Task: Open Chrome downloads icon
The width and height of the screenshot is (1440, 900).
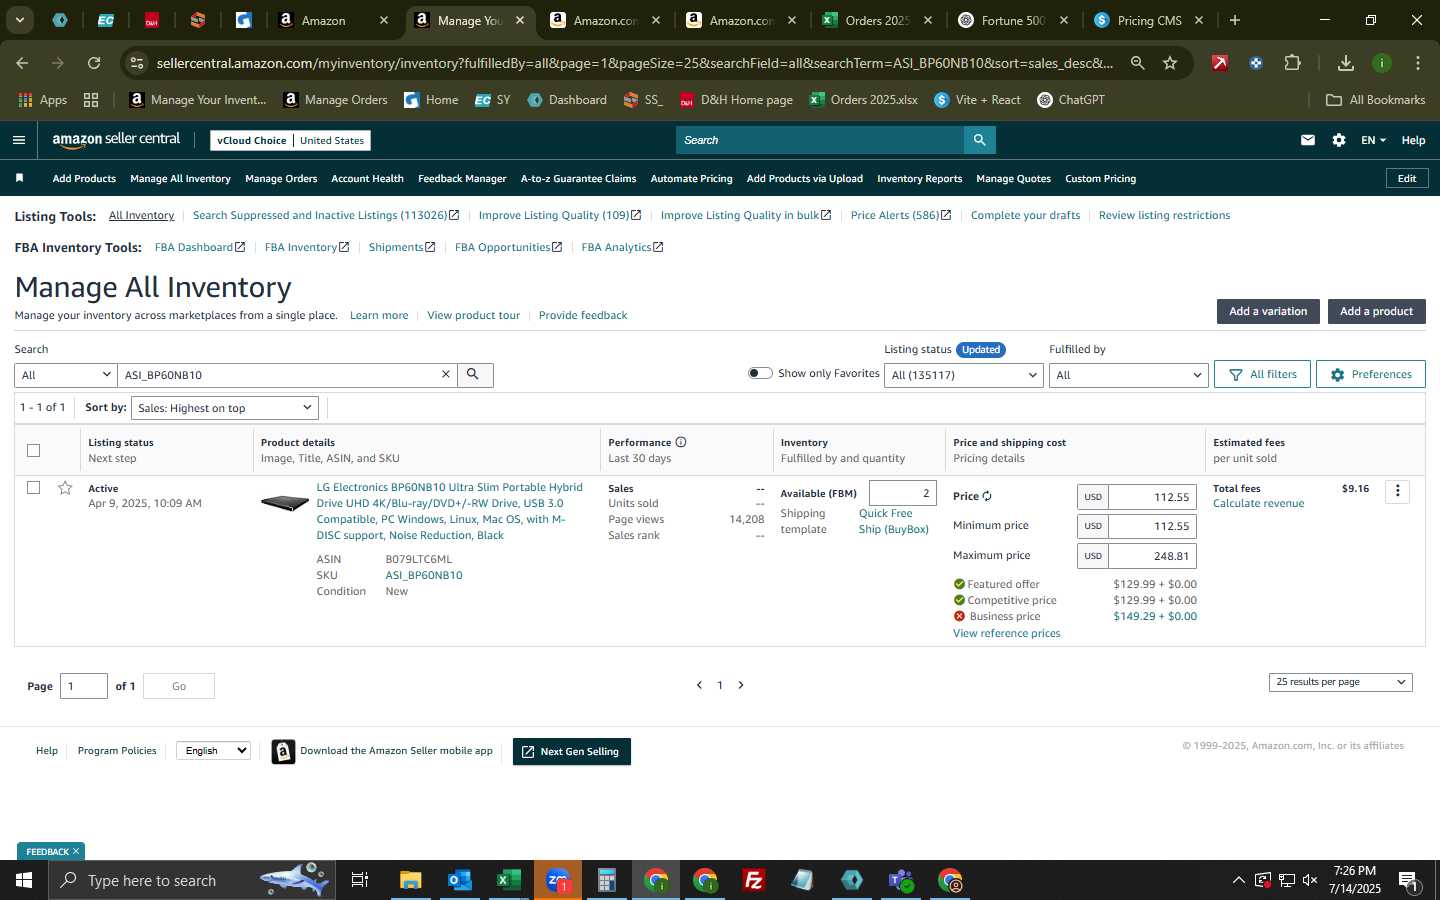Action: click(x=1345, y=63)
